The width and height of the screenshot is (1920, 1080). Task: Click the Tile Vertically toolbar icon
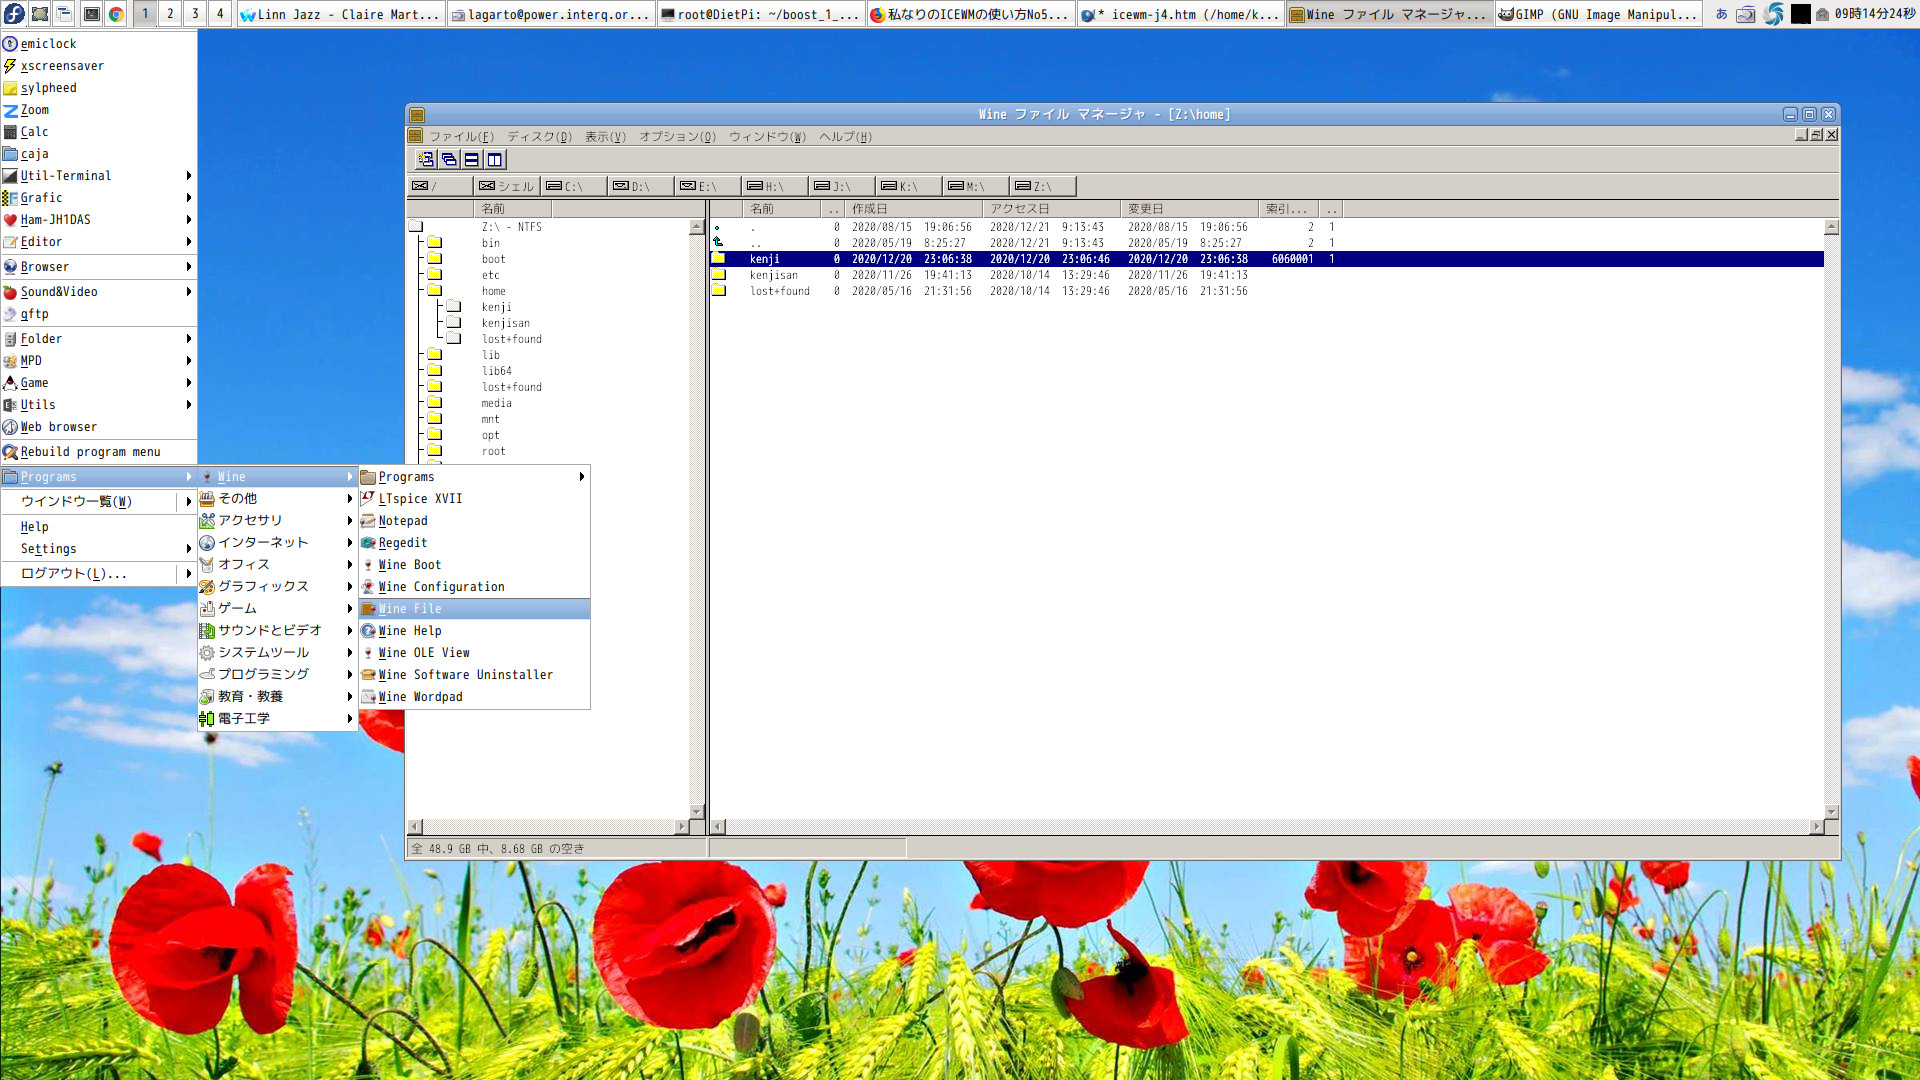coord(495,160)
